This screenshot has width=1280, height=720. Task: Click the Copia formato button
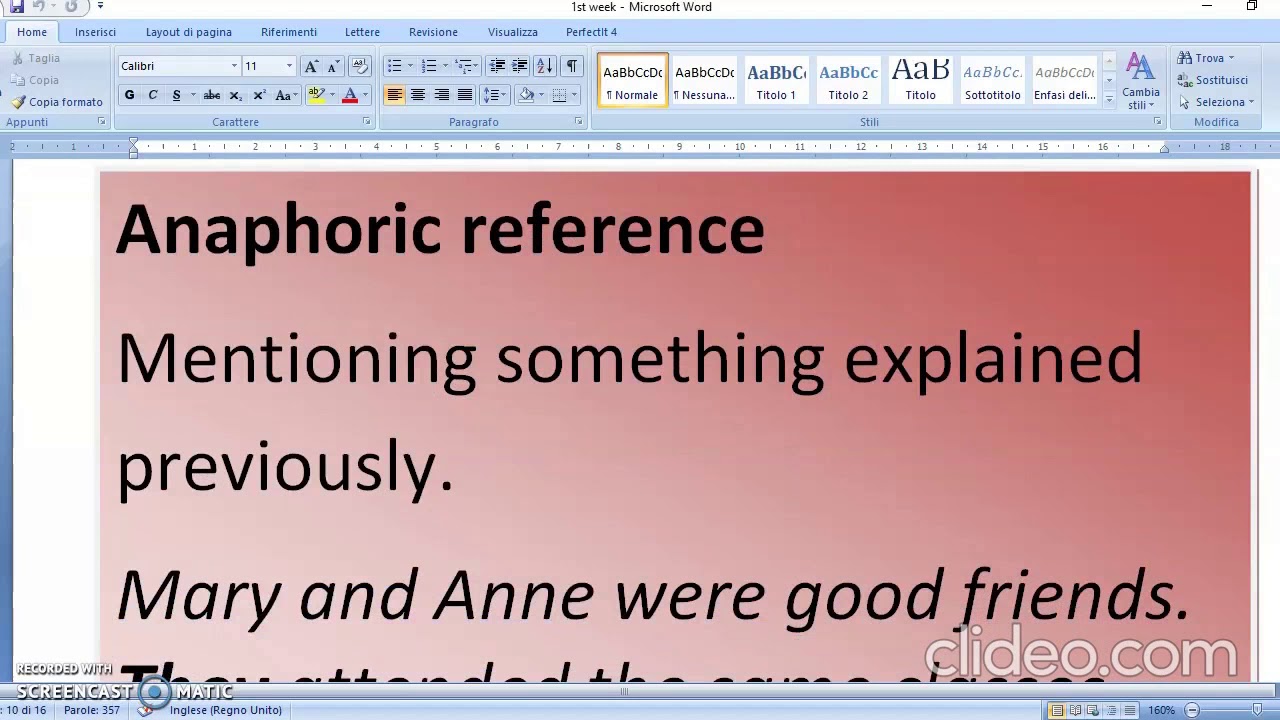[58, 102]
